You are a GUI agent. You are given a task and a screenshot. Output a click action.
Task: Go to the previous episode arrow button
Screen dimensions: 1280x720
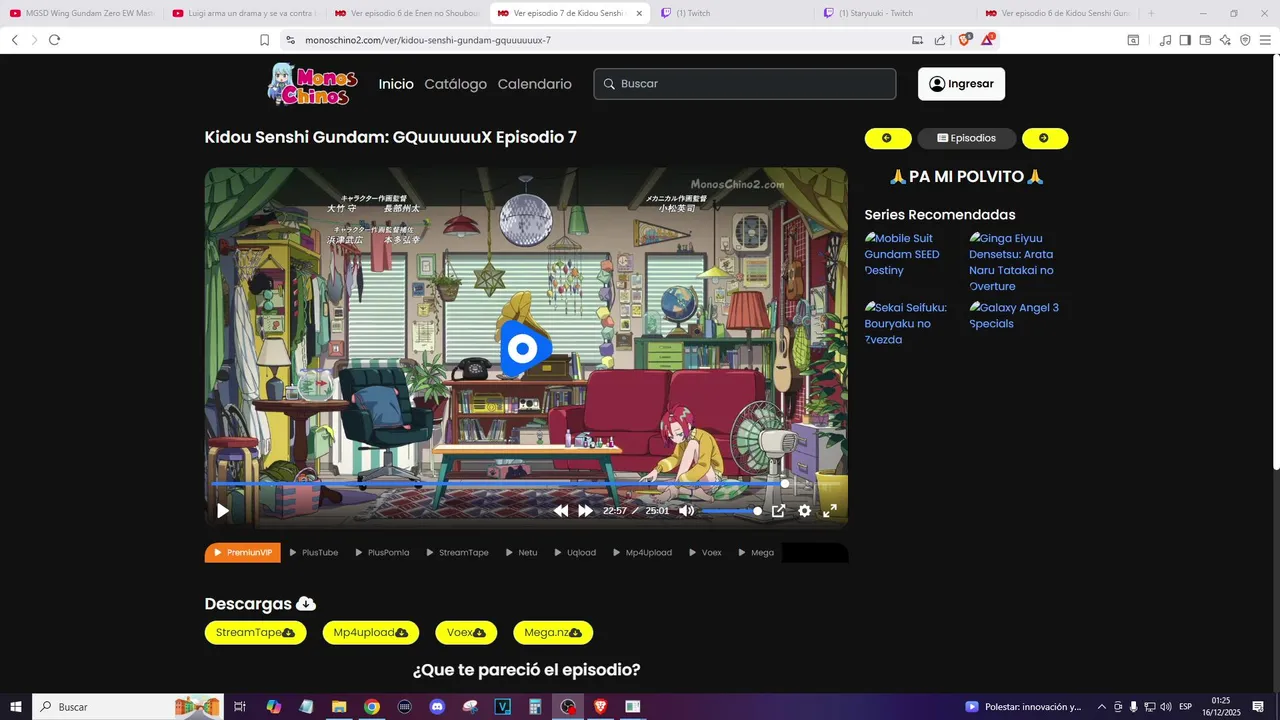pos(888,138)
